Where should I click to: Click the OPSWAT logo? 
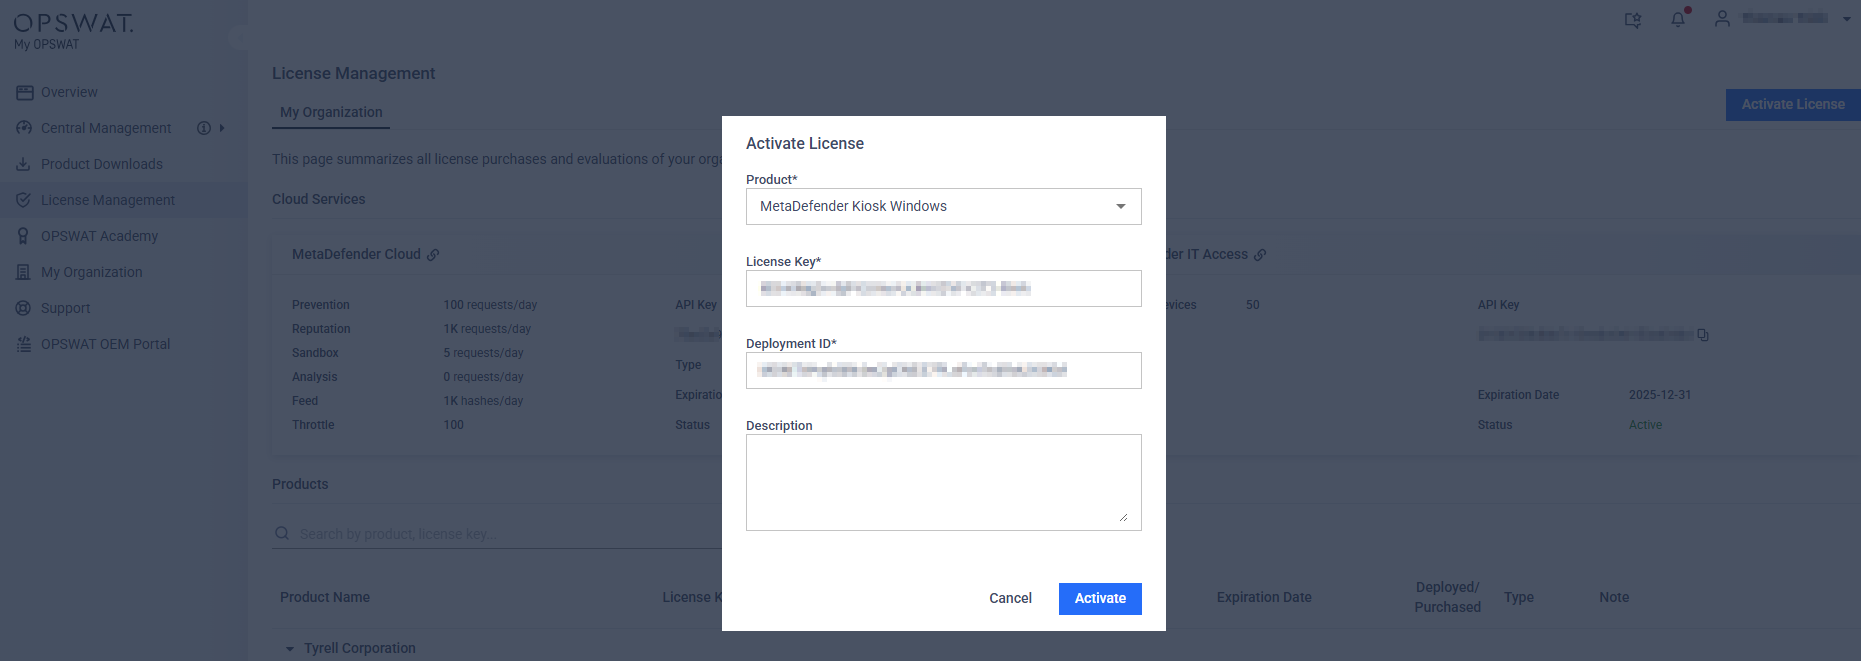tap(73, 23)
